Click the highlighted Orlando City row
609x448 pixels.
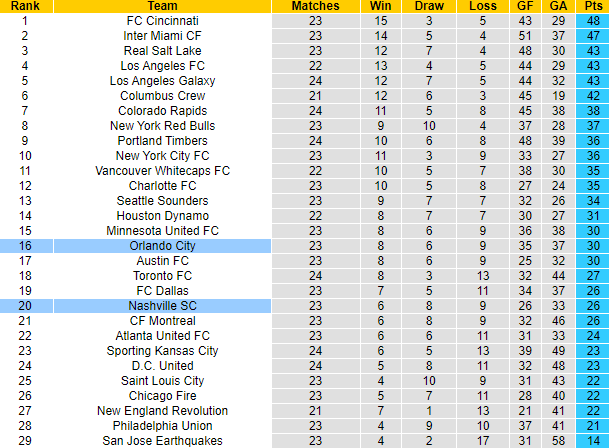click(x=163, y=245)
